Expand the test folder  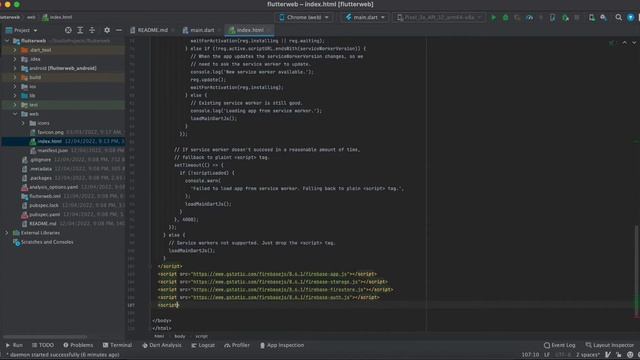point(15,105)
